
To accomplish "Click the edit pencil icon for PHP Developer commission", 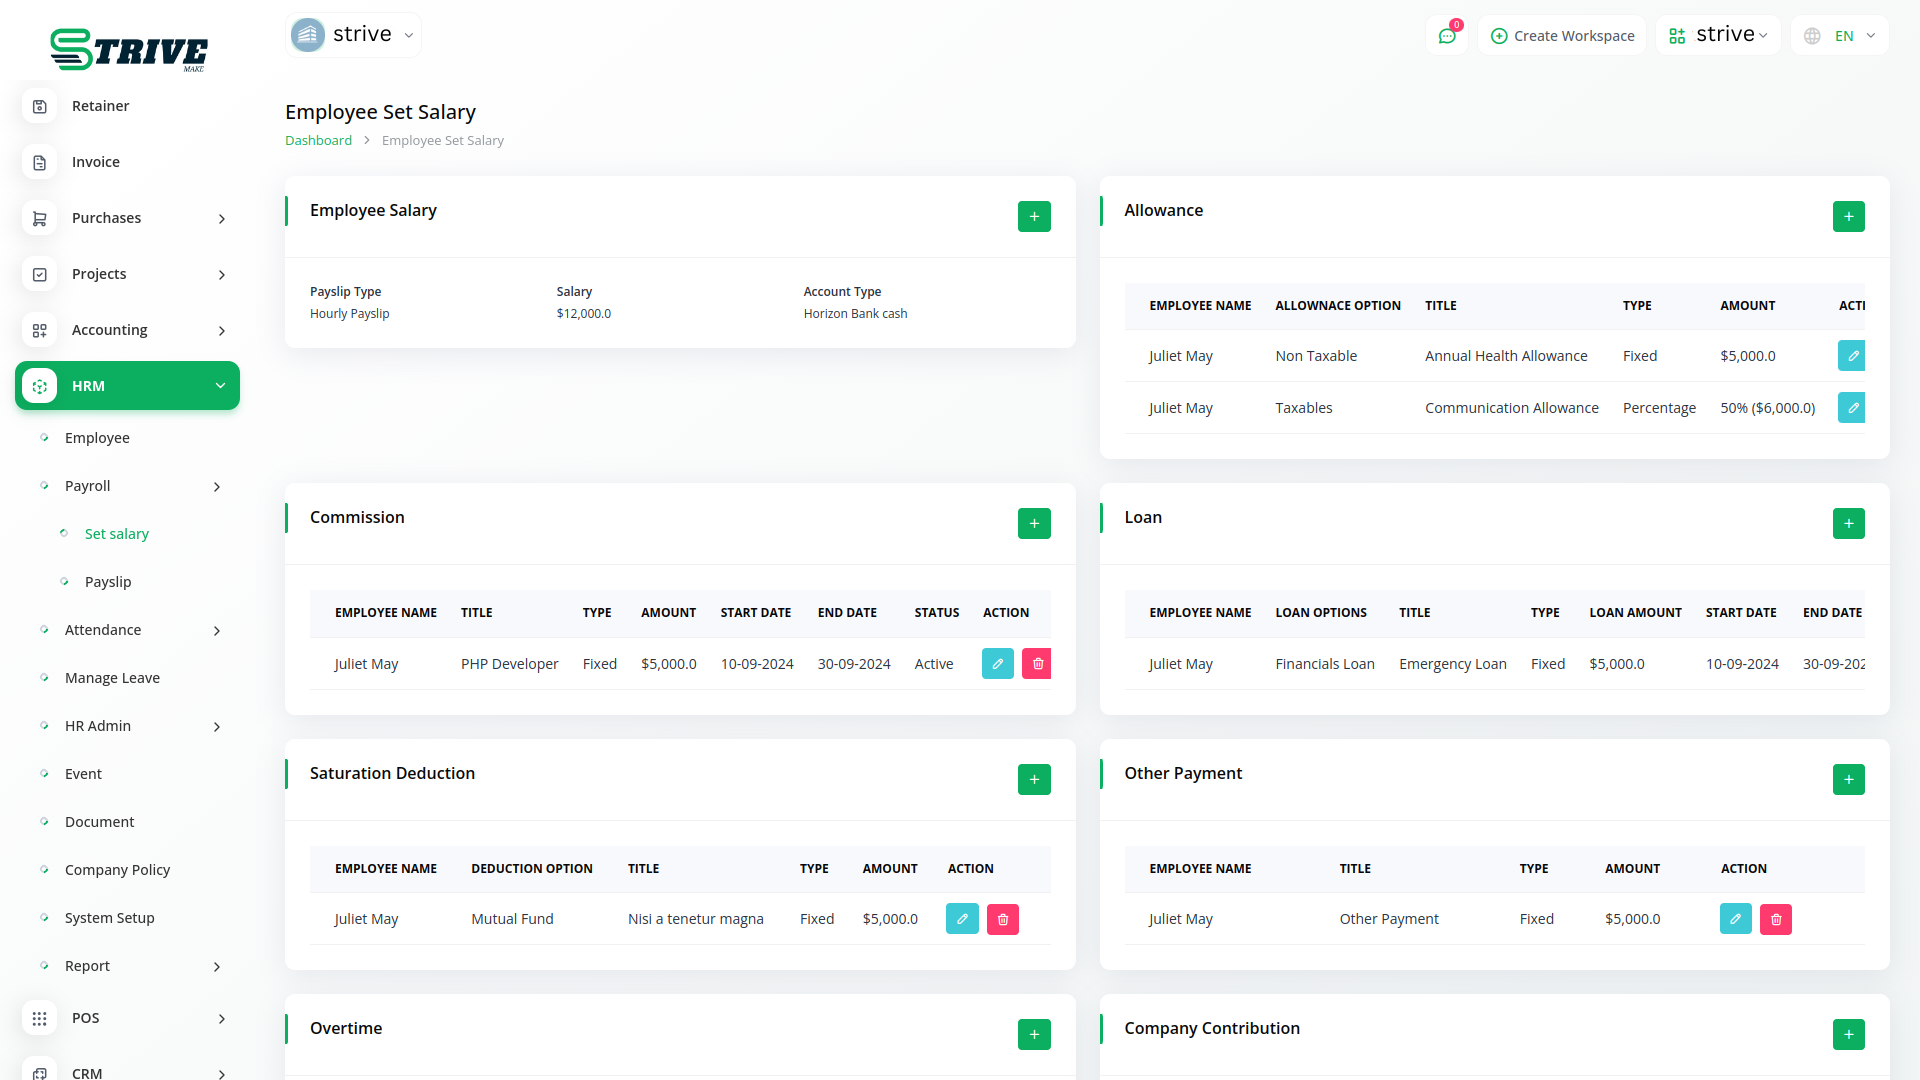I will point(997,663).
